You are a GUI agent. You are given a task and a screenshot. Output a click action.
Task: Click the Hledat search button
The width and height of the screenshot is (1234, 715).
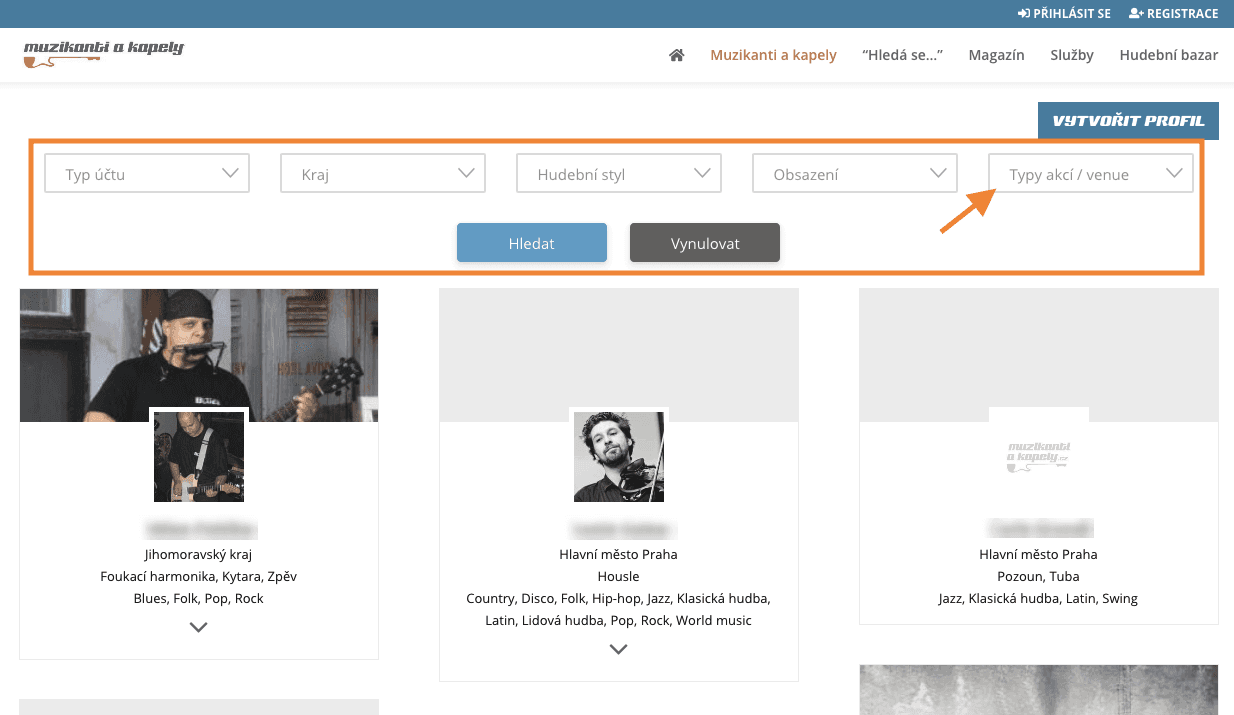pos(532,243)
